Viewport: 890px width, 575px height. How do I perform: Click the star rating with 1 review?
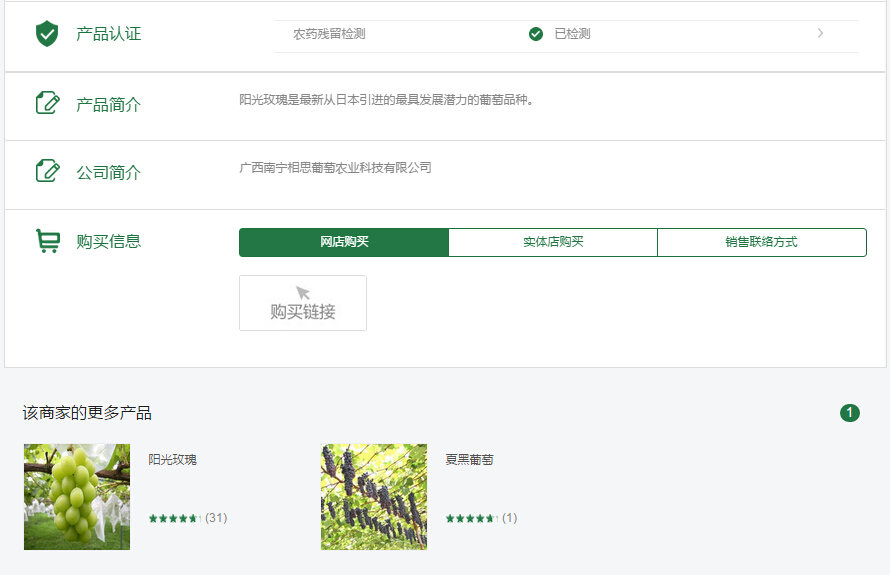[481, 518]
